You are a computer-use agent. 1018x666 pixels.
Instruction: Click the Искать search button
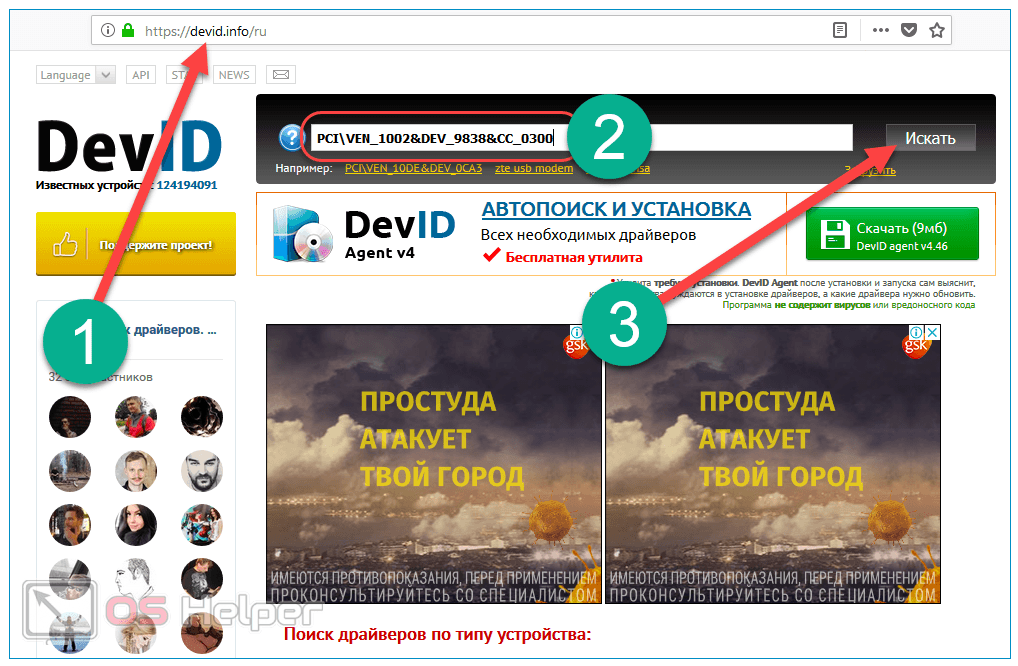point(930,138)
